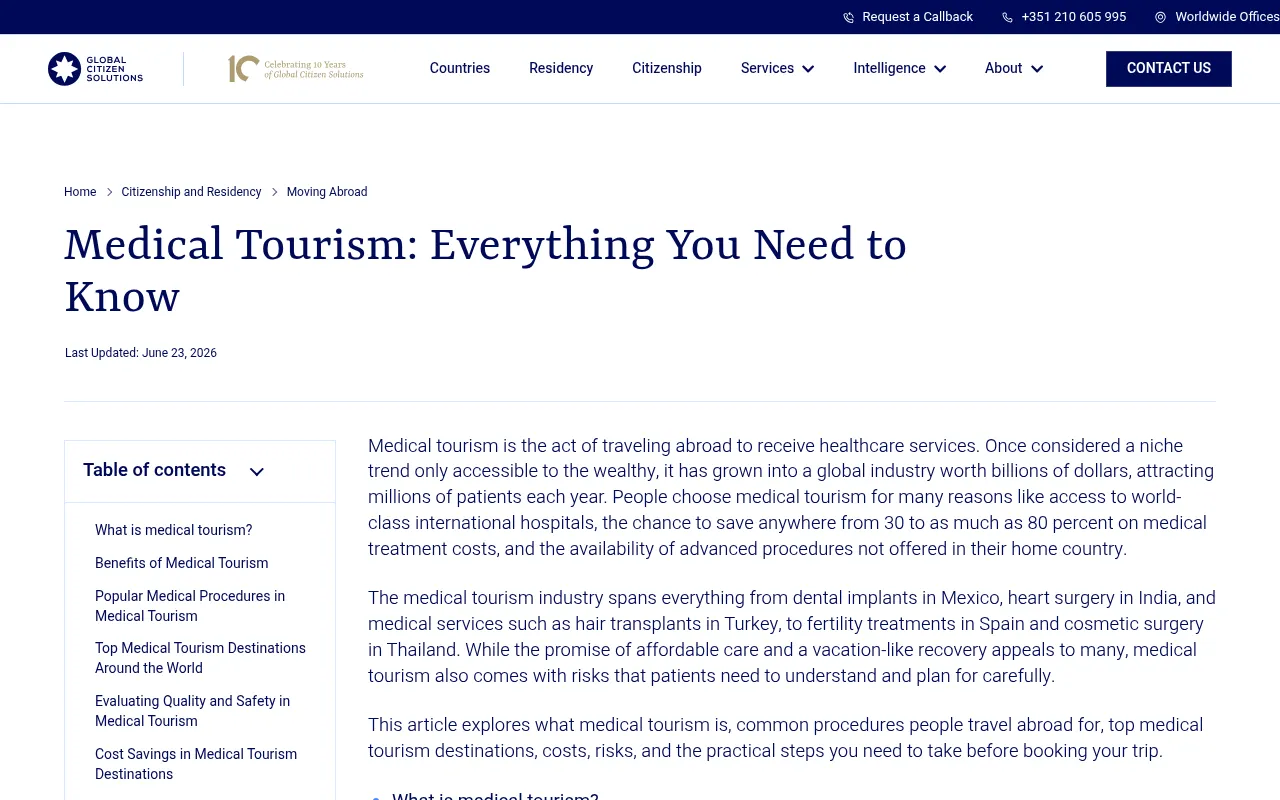The image size is (1280, 800).
Task: Expand the Services dropdown chevron
Action: click(808, 69)
